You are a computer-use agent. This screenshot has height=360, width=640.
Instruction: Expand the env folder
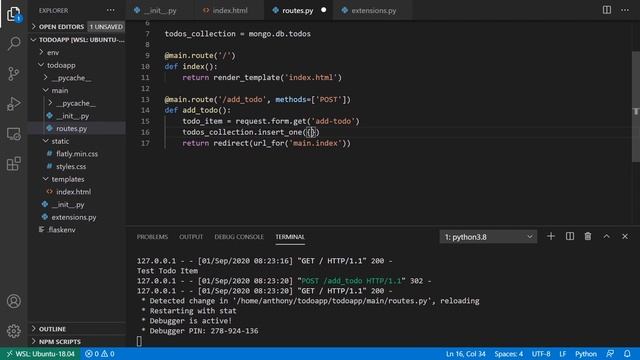point(77,52)
